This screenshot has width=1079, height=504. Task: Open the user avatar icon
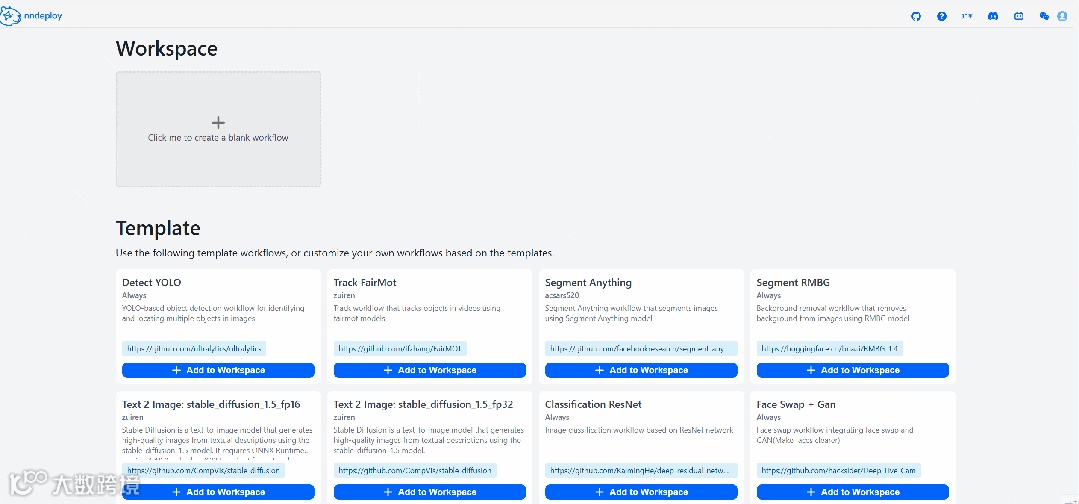click(1062, 17)
